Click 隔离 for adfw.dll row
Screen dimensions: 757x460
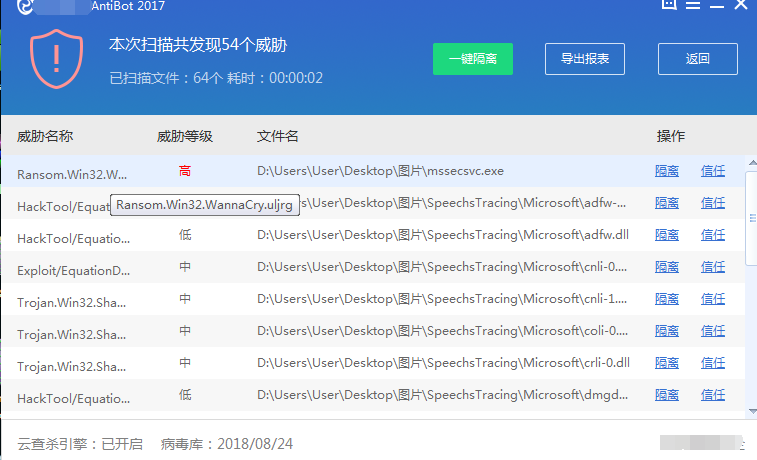(667, 235)
